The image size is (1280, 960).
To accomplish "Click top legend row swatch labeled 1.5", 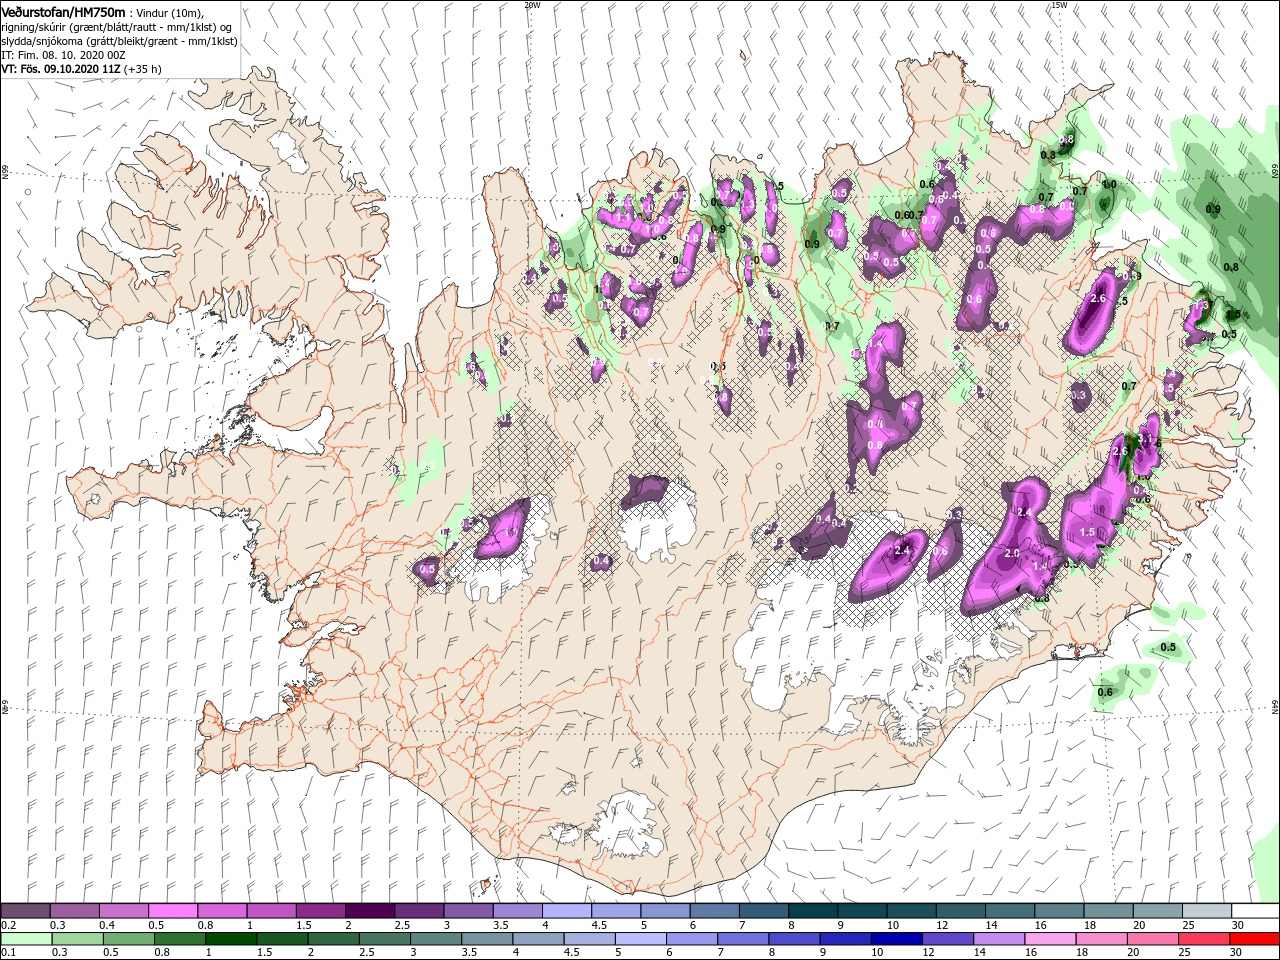I will (320, 911).
